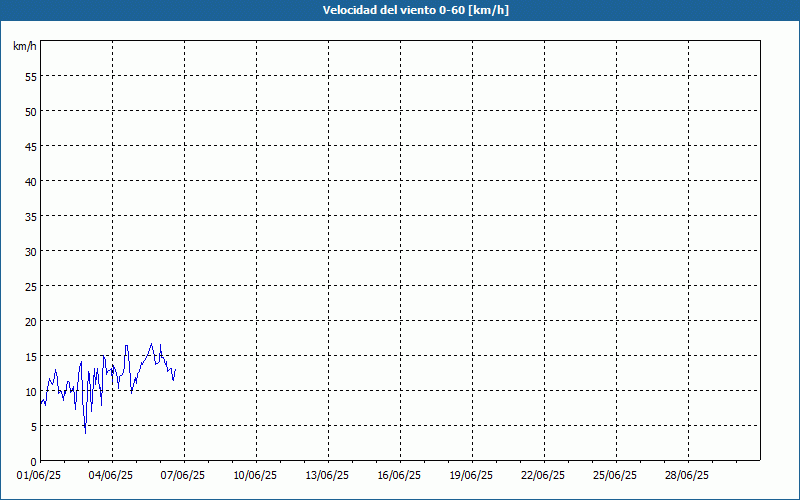Click the y-axis value 40
Image resolution: width=800 pixels, height=500 pixels.
pos(31,182)
